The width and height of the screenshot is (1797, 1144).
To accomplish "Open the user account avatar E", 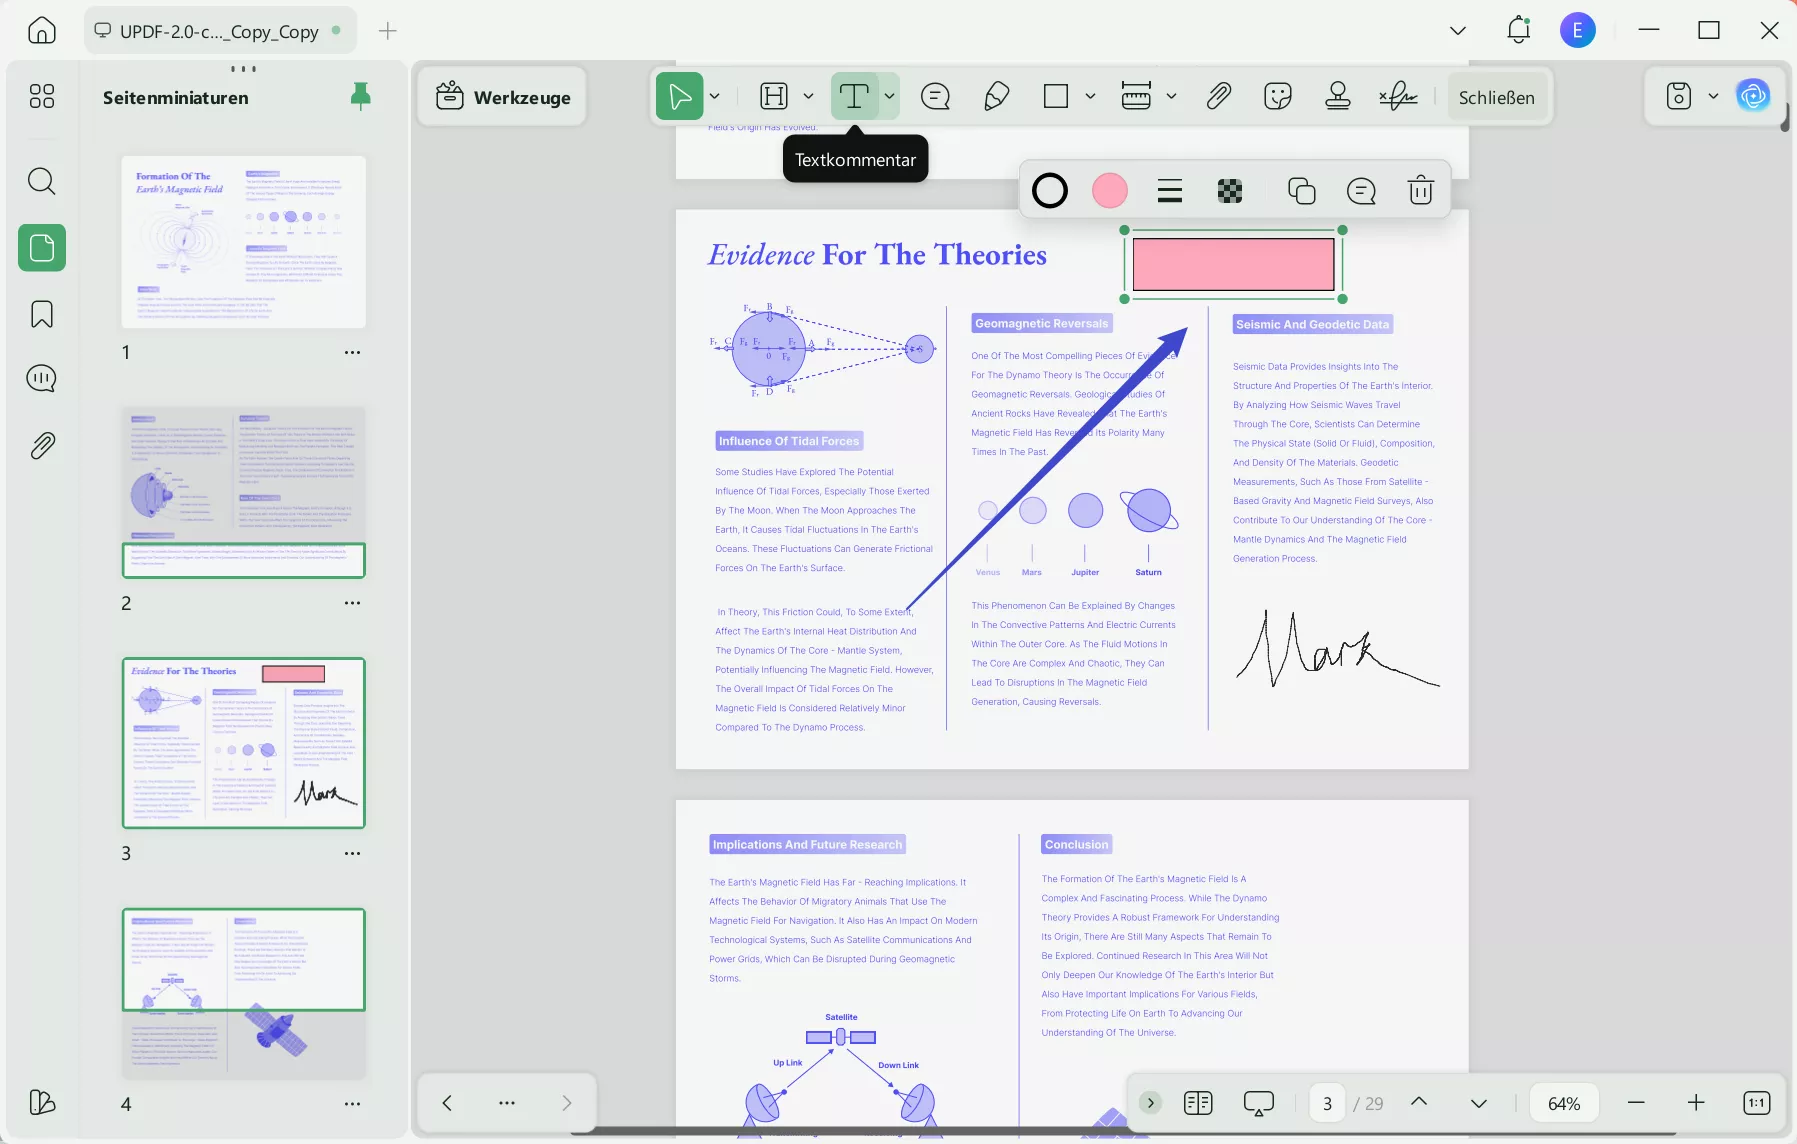I will [1578, 30].
